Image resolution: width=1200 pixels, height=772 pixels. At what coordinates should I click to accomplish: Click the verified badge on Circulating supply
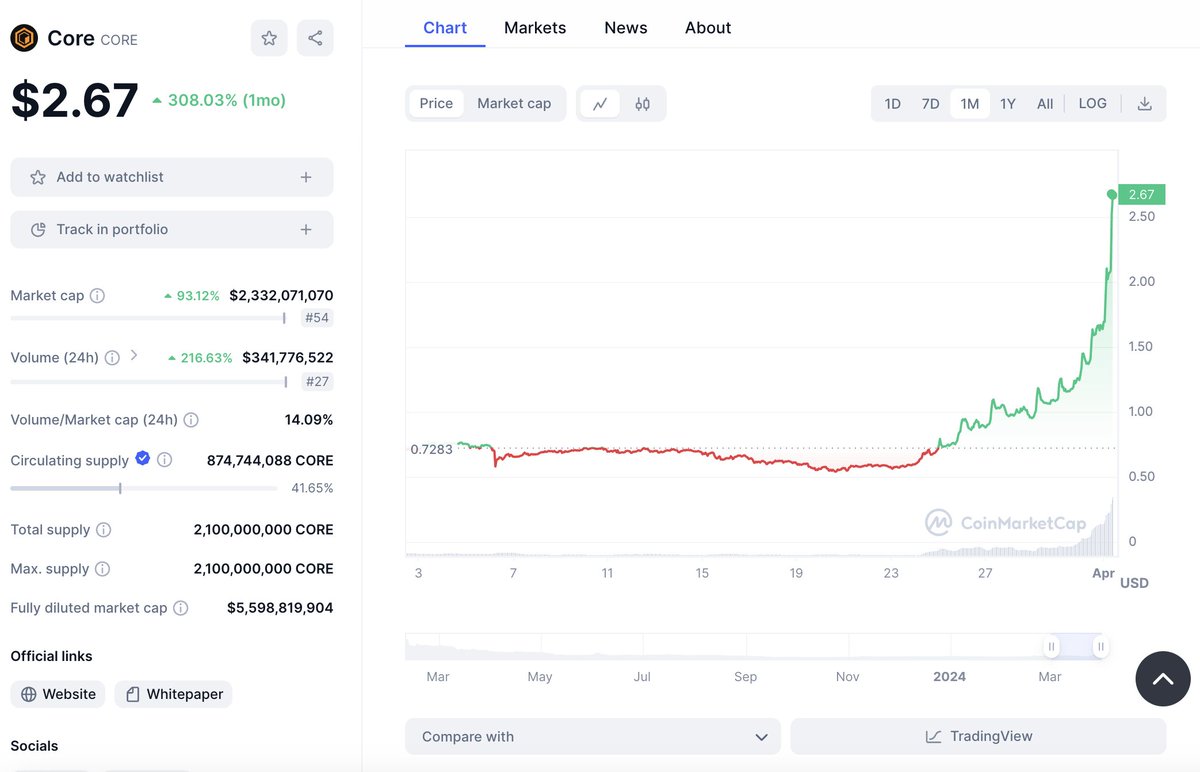(x=142, y=458)
